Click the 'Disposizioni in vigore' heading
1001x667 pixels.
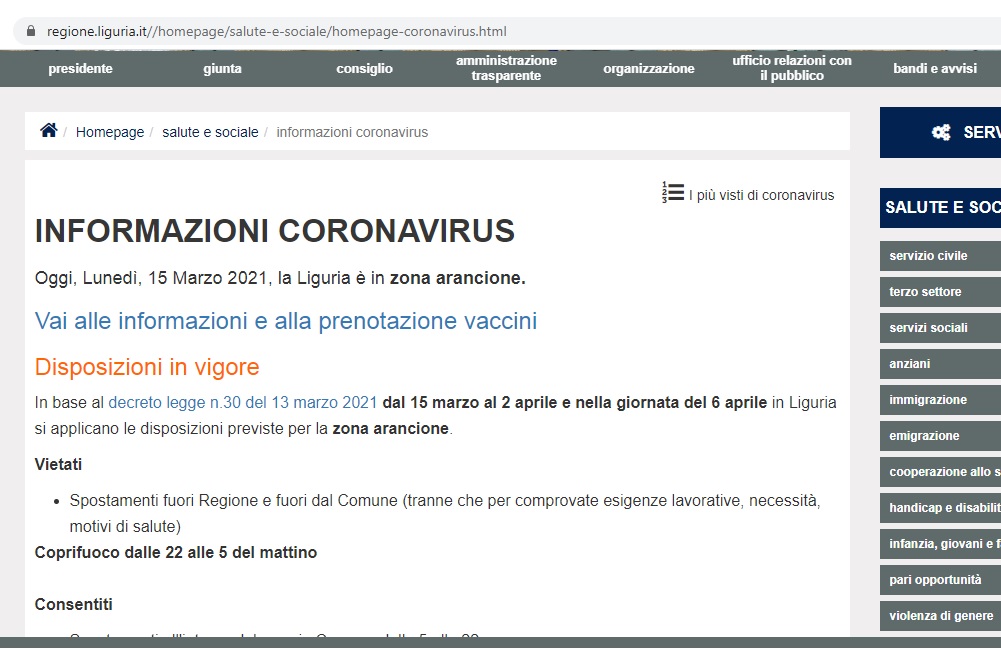(147, 367)
